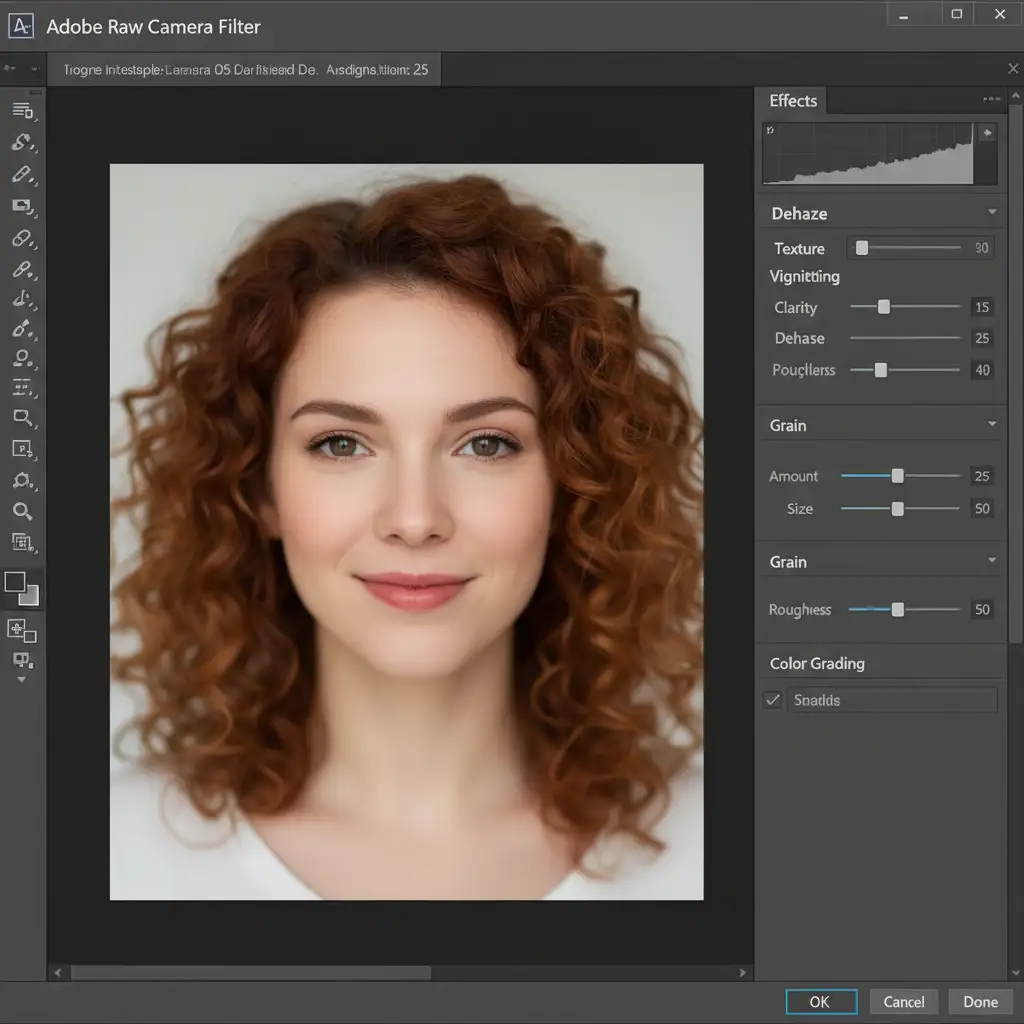This screenshot has height=1024, width=1024.
Task: Click the list icon atop the left toolbar
Action: (x=22, y=110)
